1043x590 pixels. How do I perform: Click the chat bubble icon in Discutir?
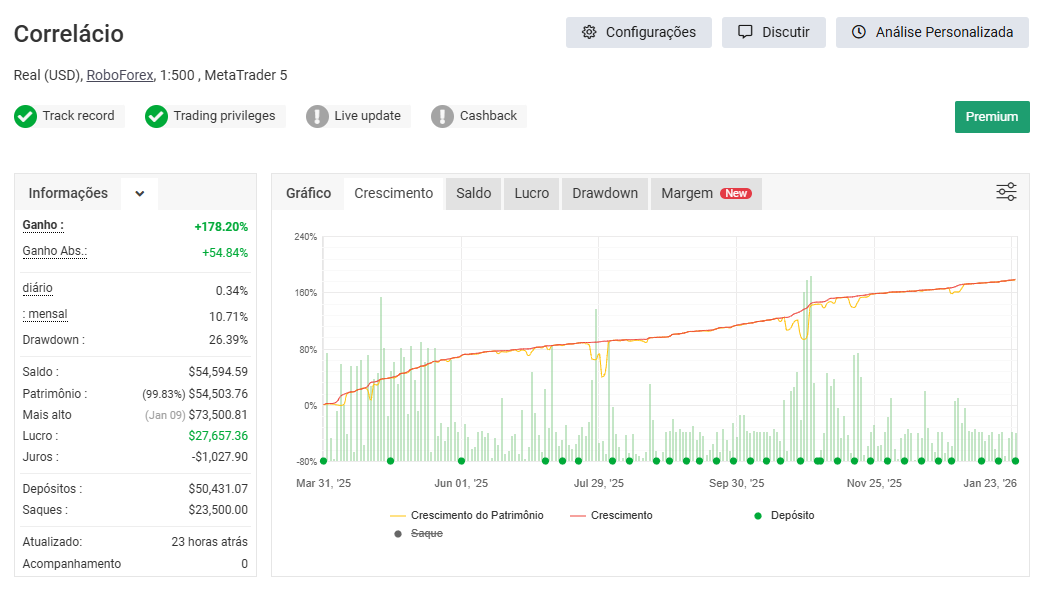click(x=745, y=32)
